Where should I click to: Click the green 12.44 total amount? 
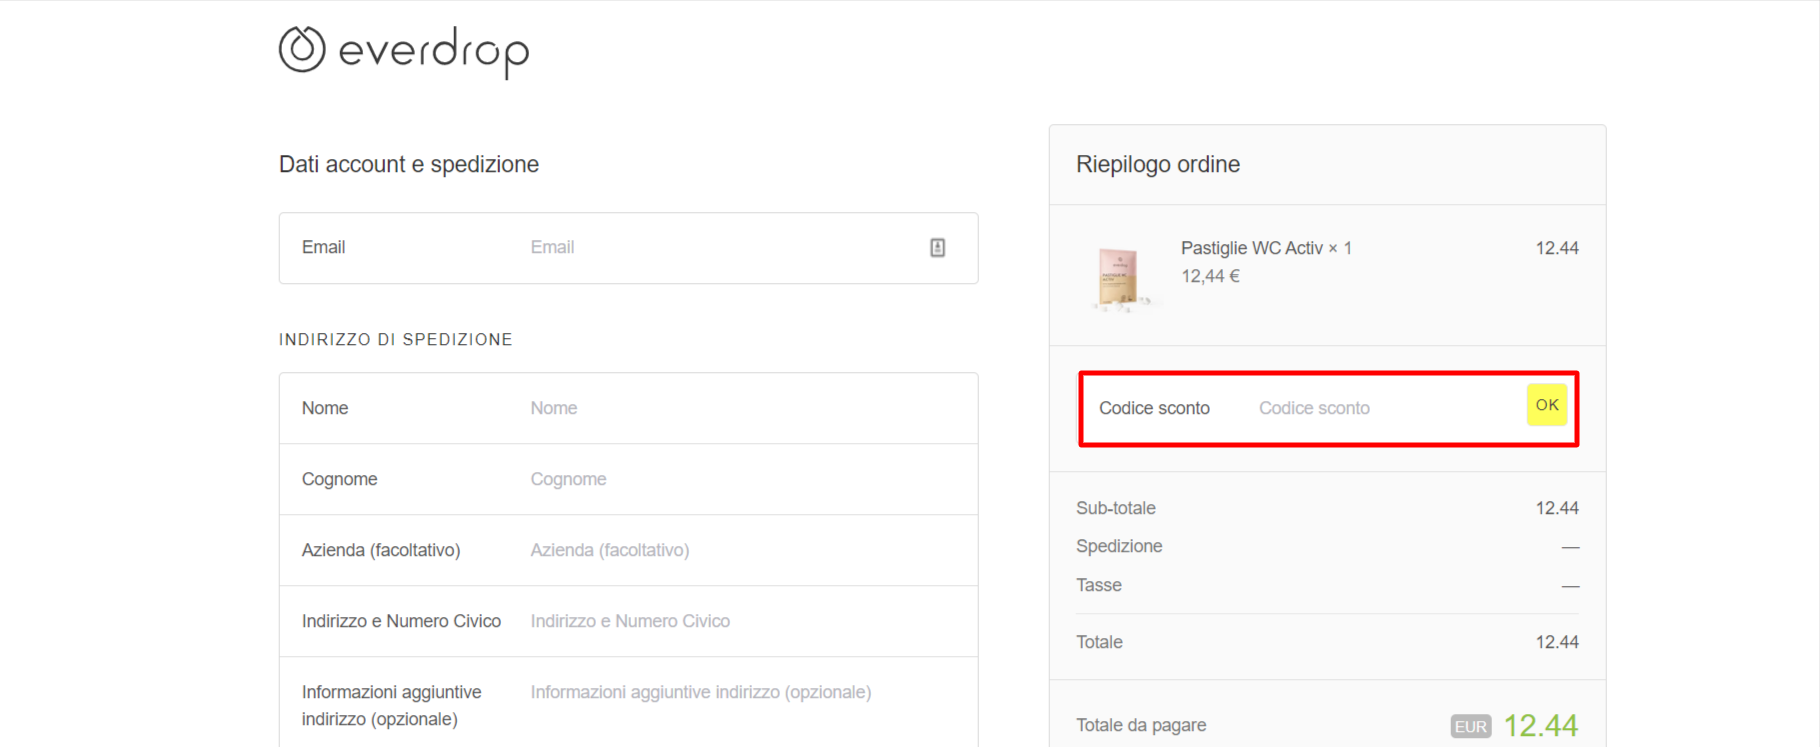pyautogui.click(x=1541, y=725)
